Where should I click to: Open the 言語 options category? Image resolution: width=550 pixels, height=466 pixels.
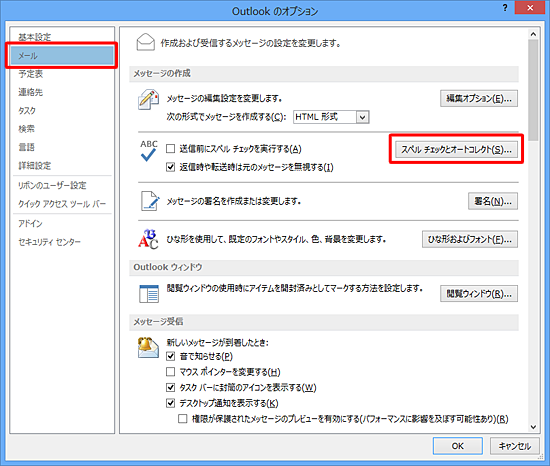click(62, 147)
